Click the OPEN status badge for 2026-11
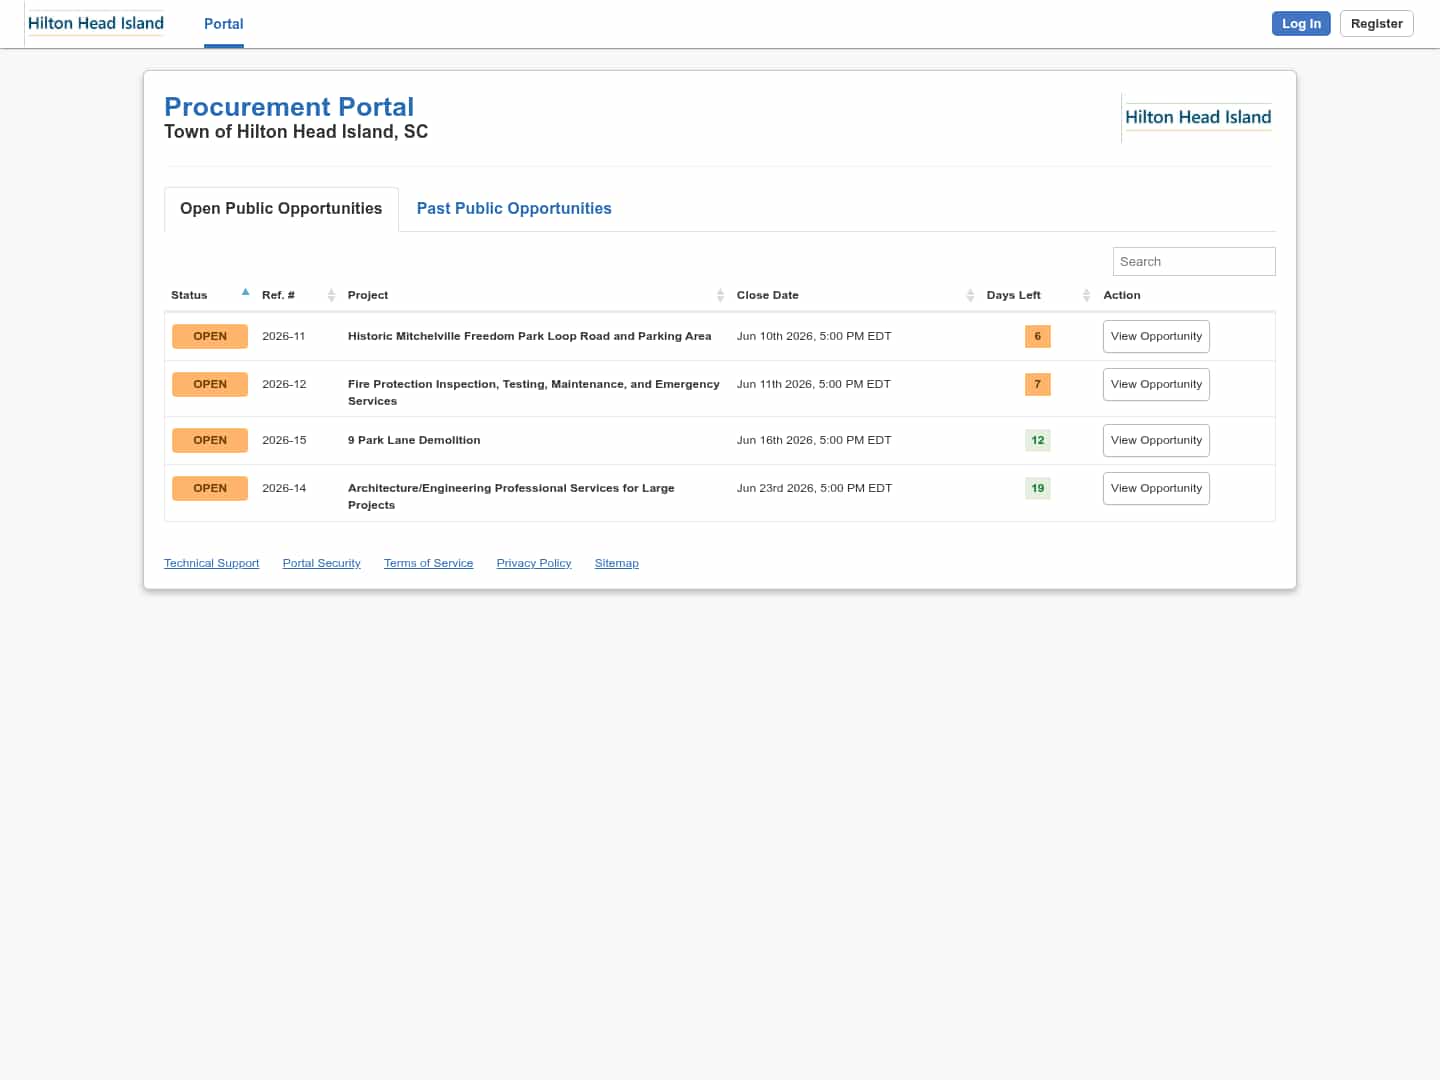Image resolution: width=1440 pixels, height=1080 pixels. click(x=210, y=336)
